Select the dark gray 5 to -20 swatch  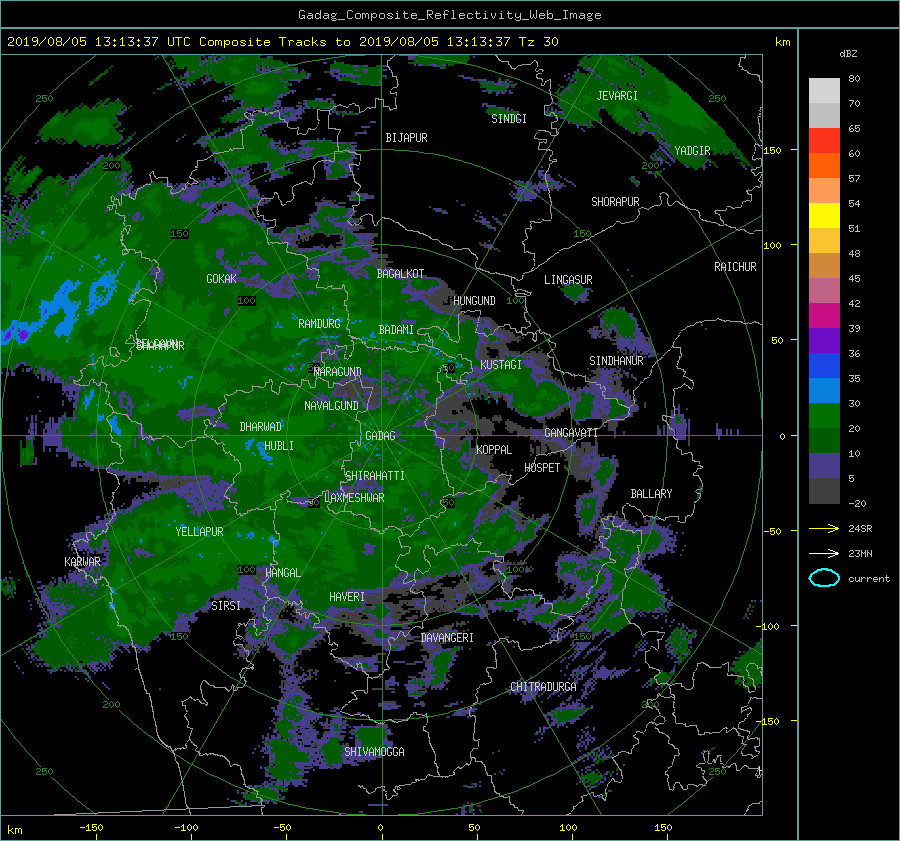click(824, 491)
